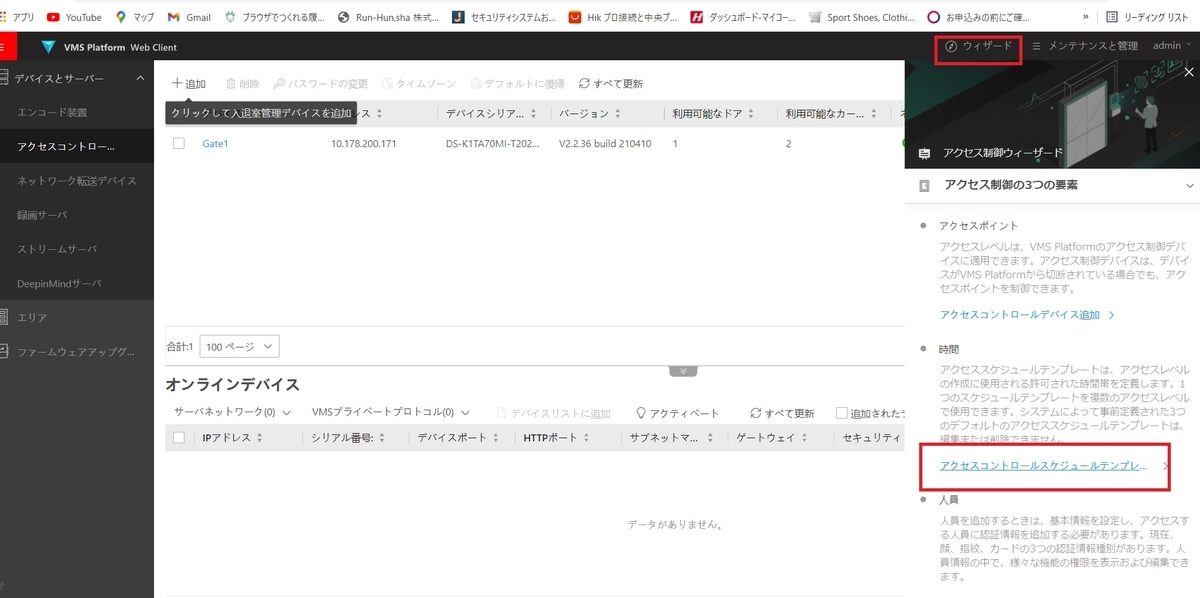Enable the 追加されたデバイス checkbox
Viewport: 1200px width, 598px height.
pyautogui.click(x=840, y=411)
